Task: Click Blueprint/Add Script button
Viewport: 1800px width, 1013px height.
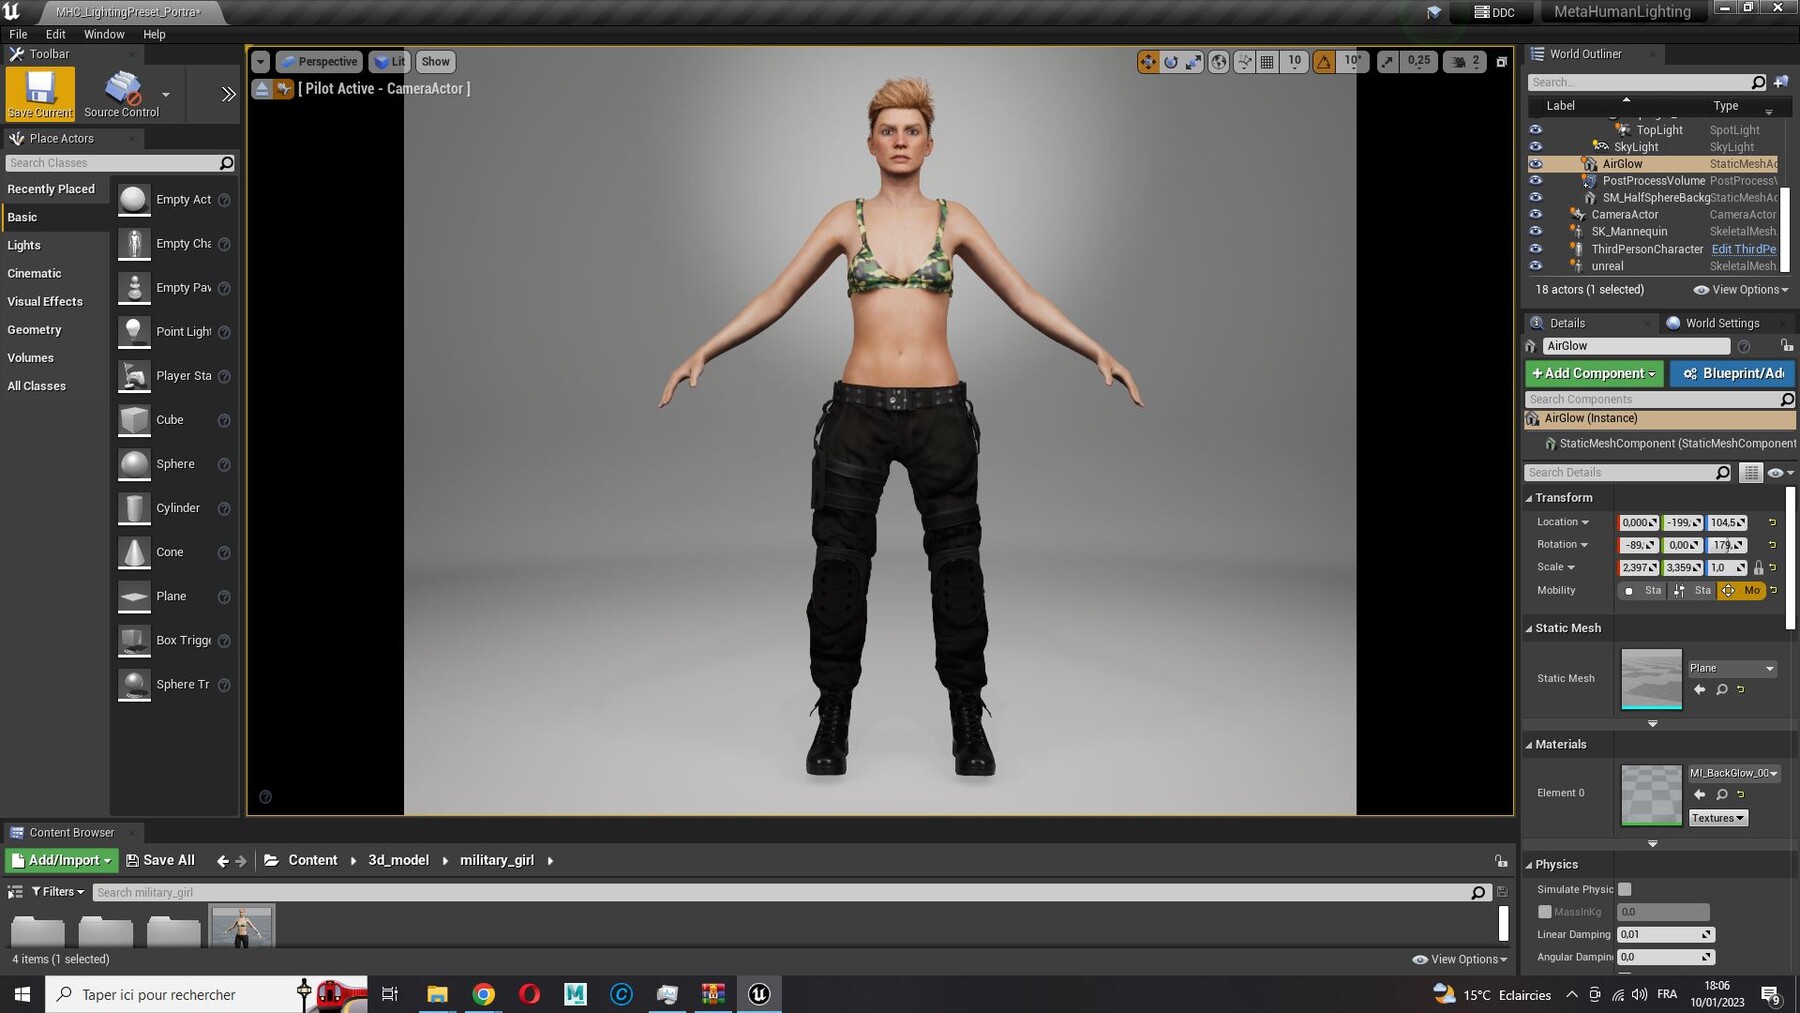Action: click(1732, 373)
